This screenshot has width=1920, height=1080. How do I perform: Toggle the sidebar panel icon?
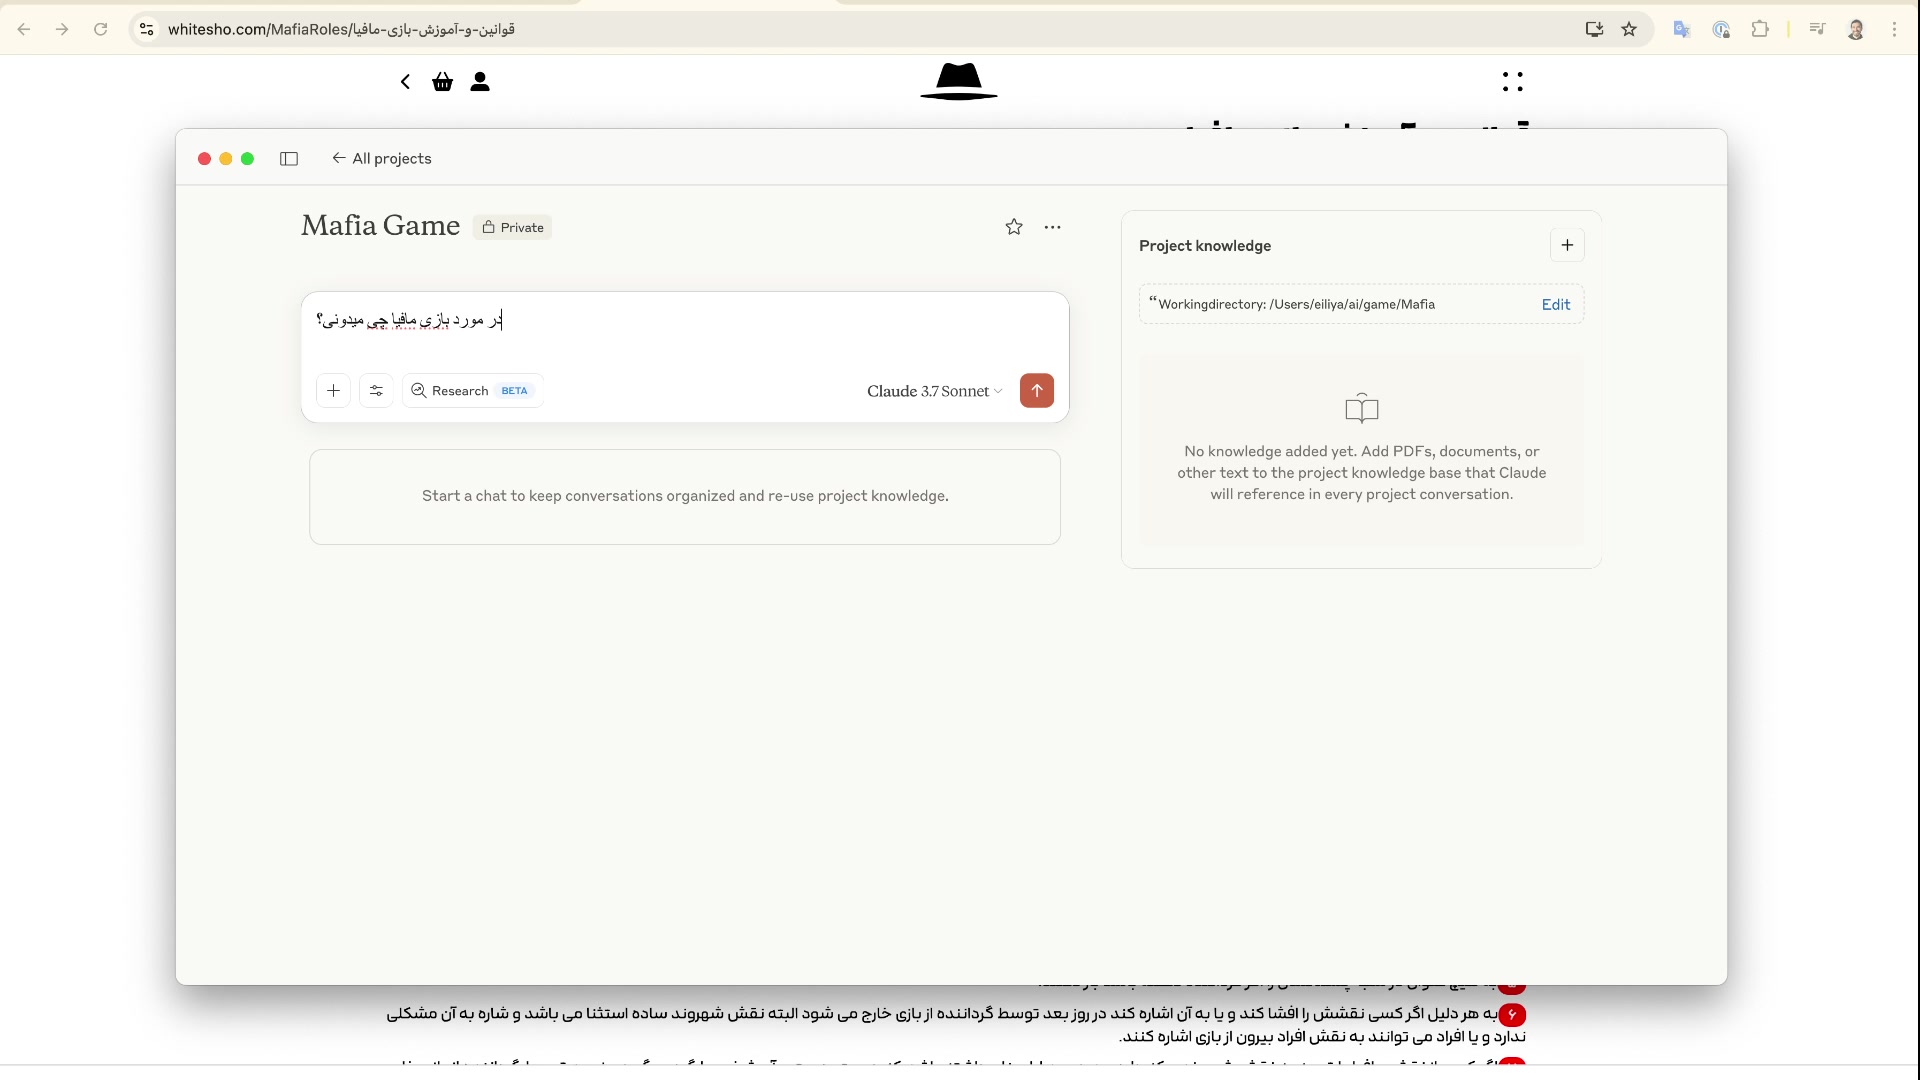point(289,159)
